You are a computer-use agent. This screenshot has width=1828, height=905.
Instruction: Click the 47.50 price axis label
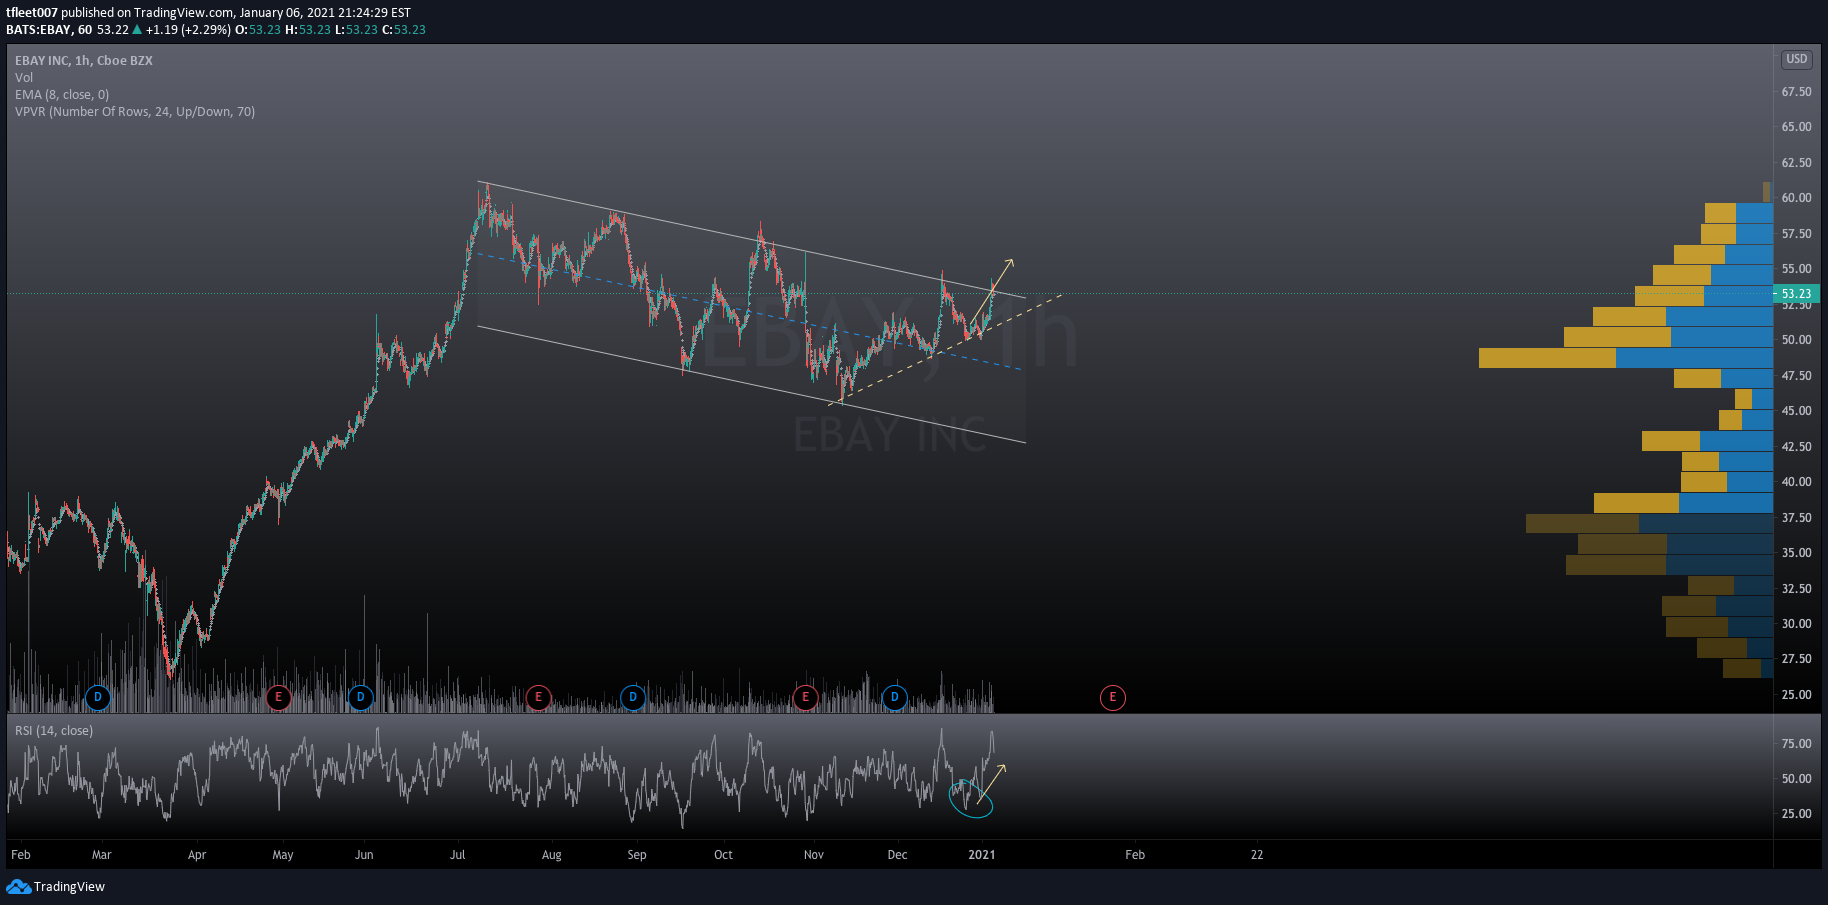click(1796, 376)
